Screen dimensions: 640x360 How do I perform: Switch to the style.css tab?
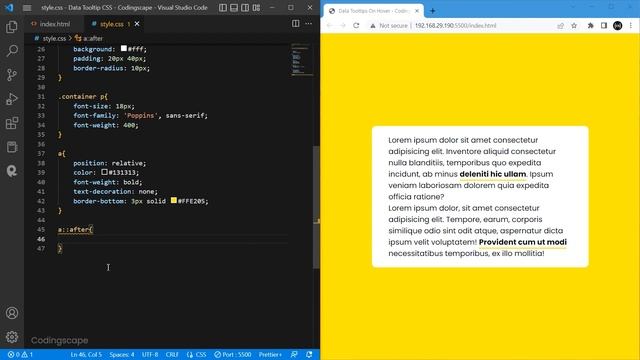coord(112,24)
